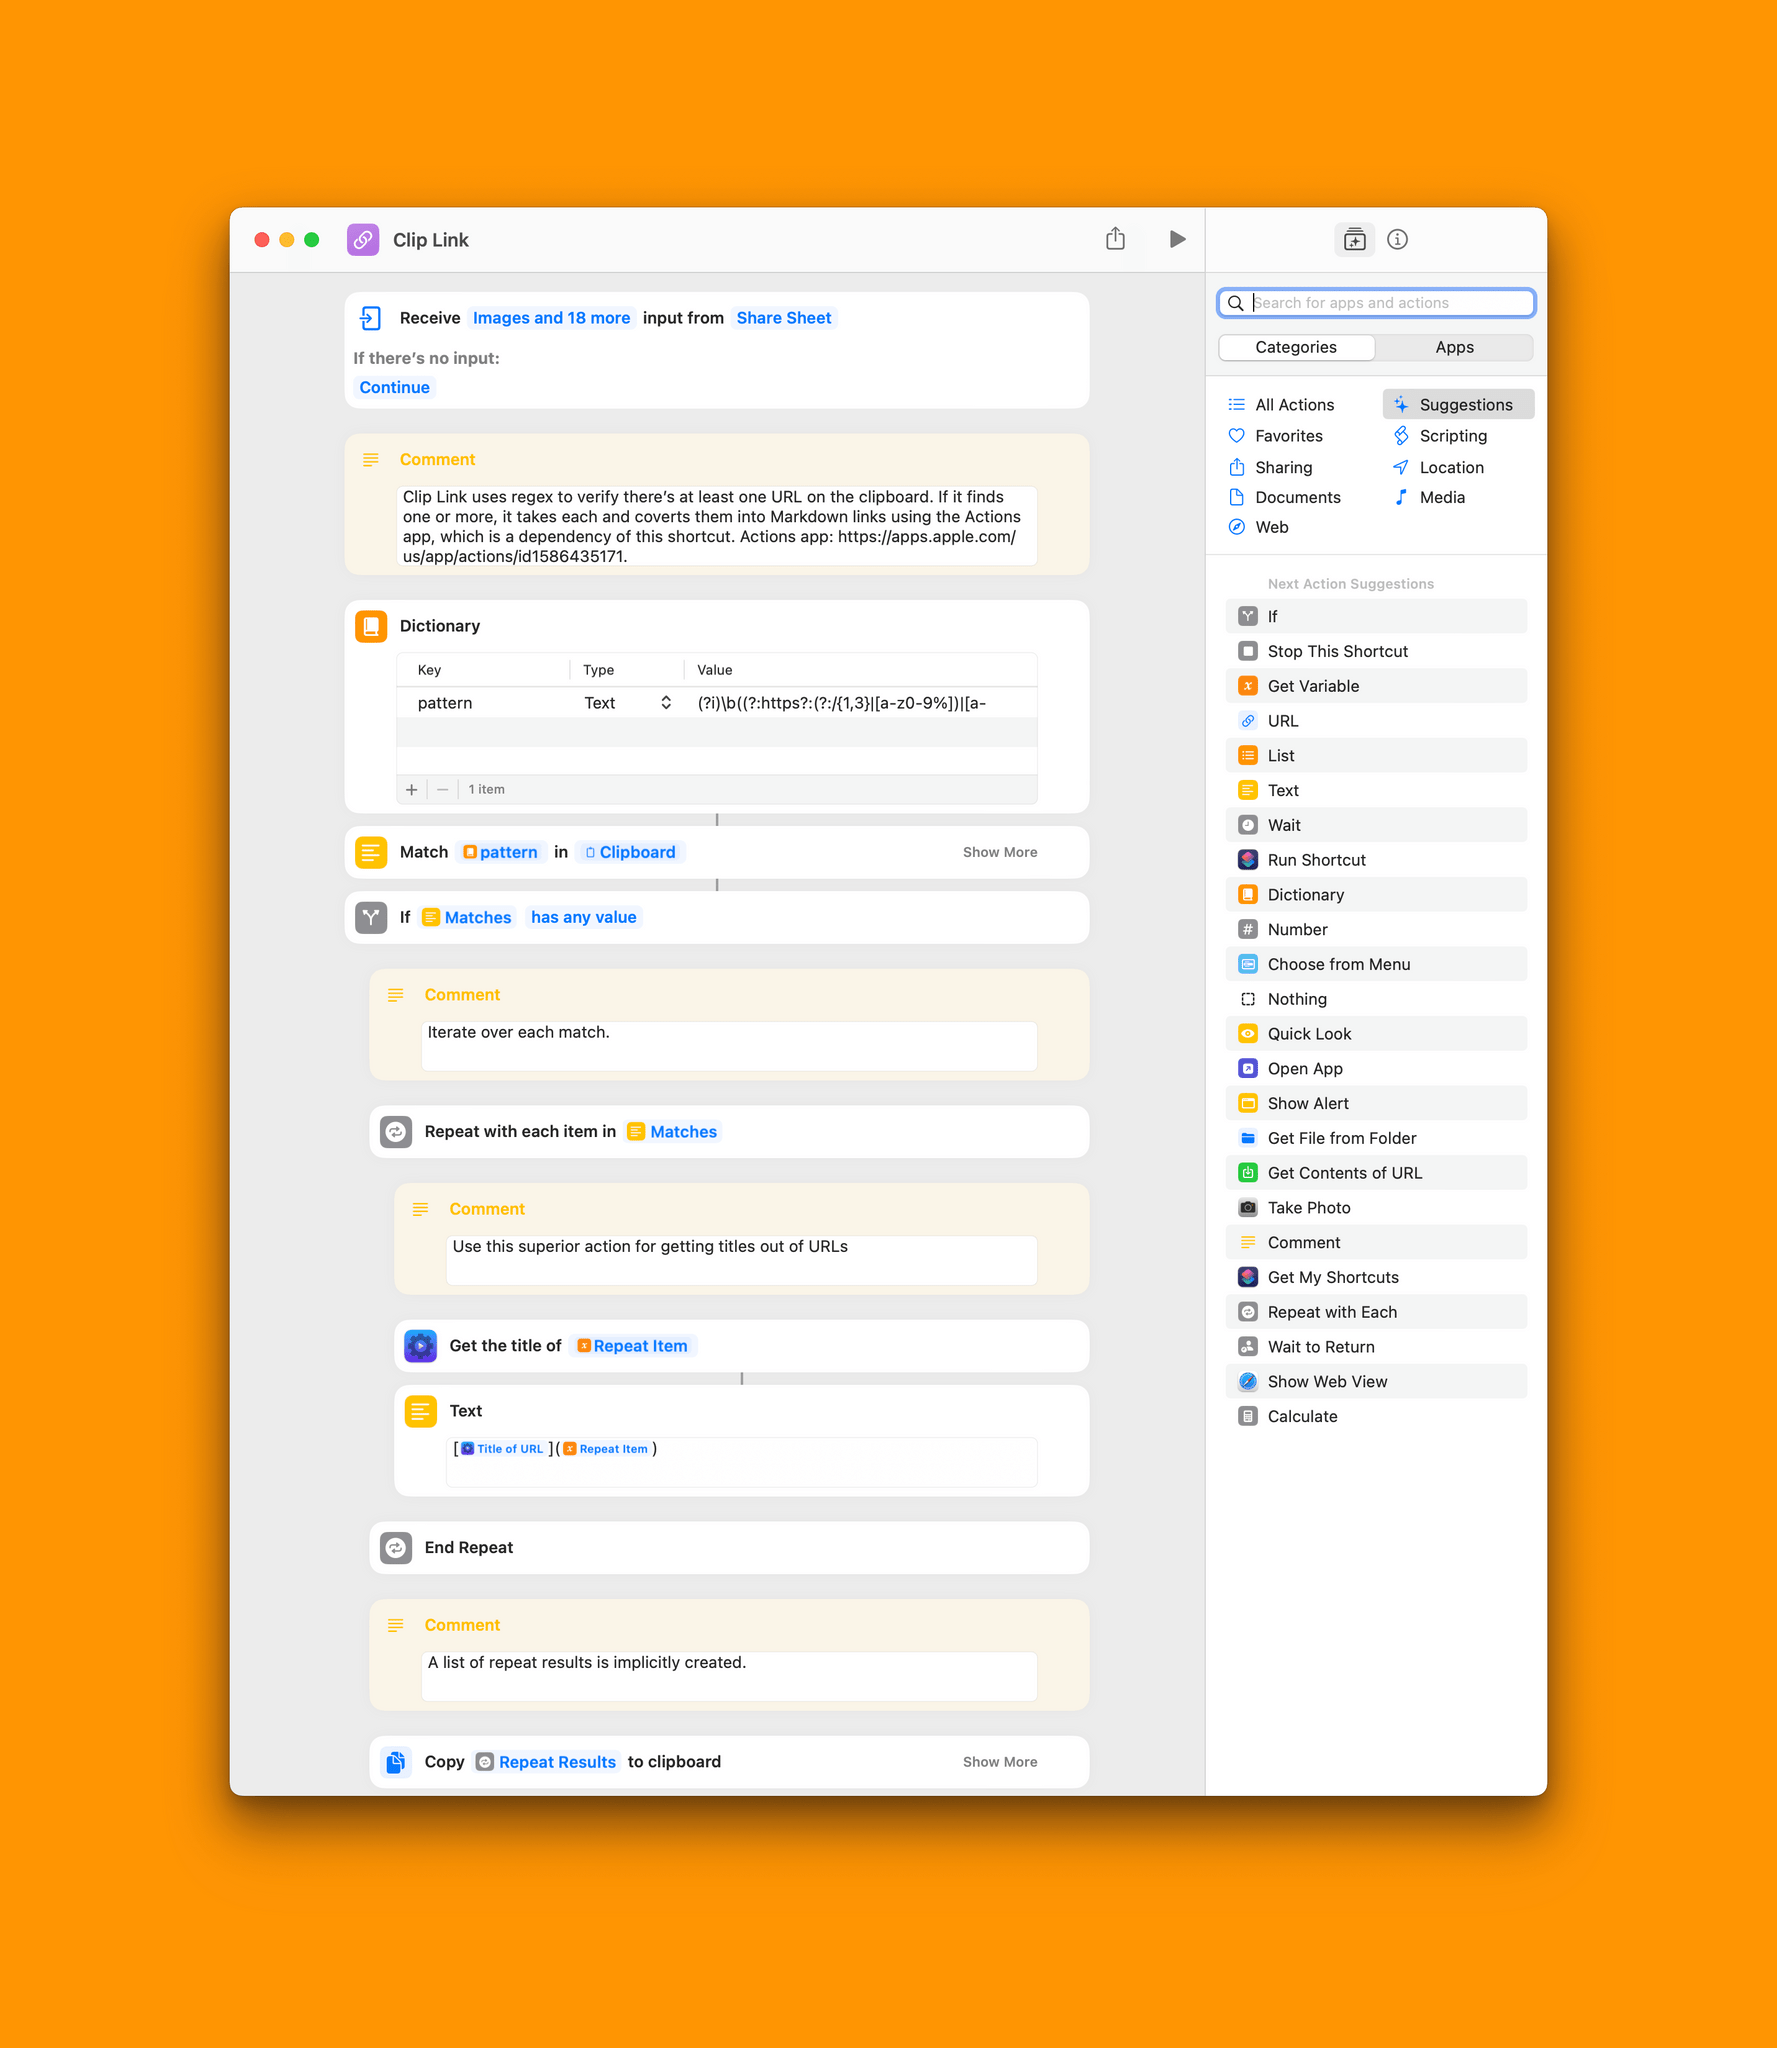Click the Match text action icon

[x=371, y=852]
